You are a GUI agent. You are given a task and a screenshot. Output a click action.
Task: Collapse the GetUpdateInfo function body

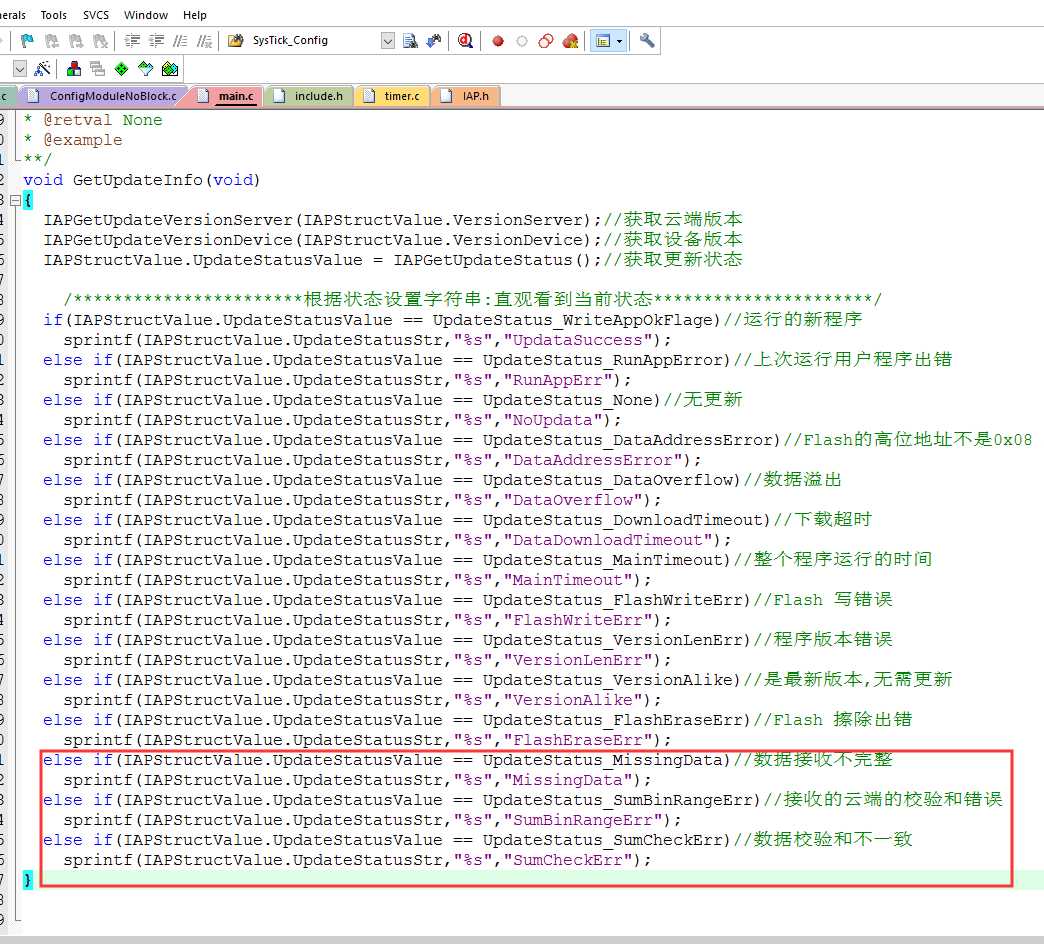(x=15, y=200)
